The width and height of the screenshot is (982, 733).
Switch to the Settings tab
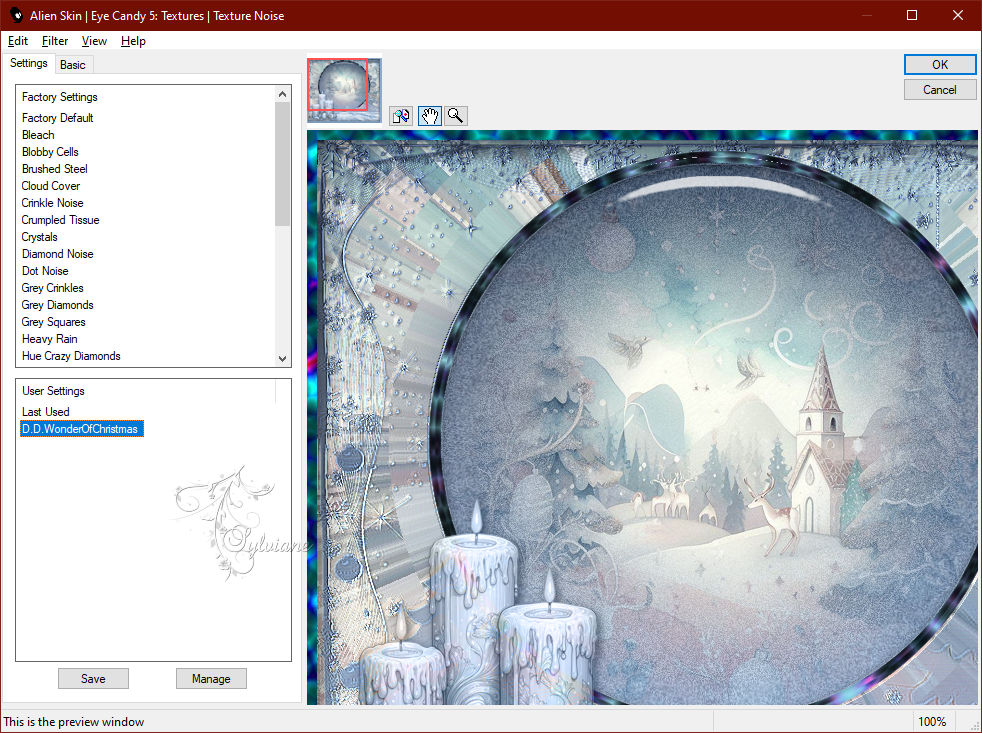(x=28, y=63)
